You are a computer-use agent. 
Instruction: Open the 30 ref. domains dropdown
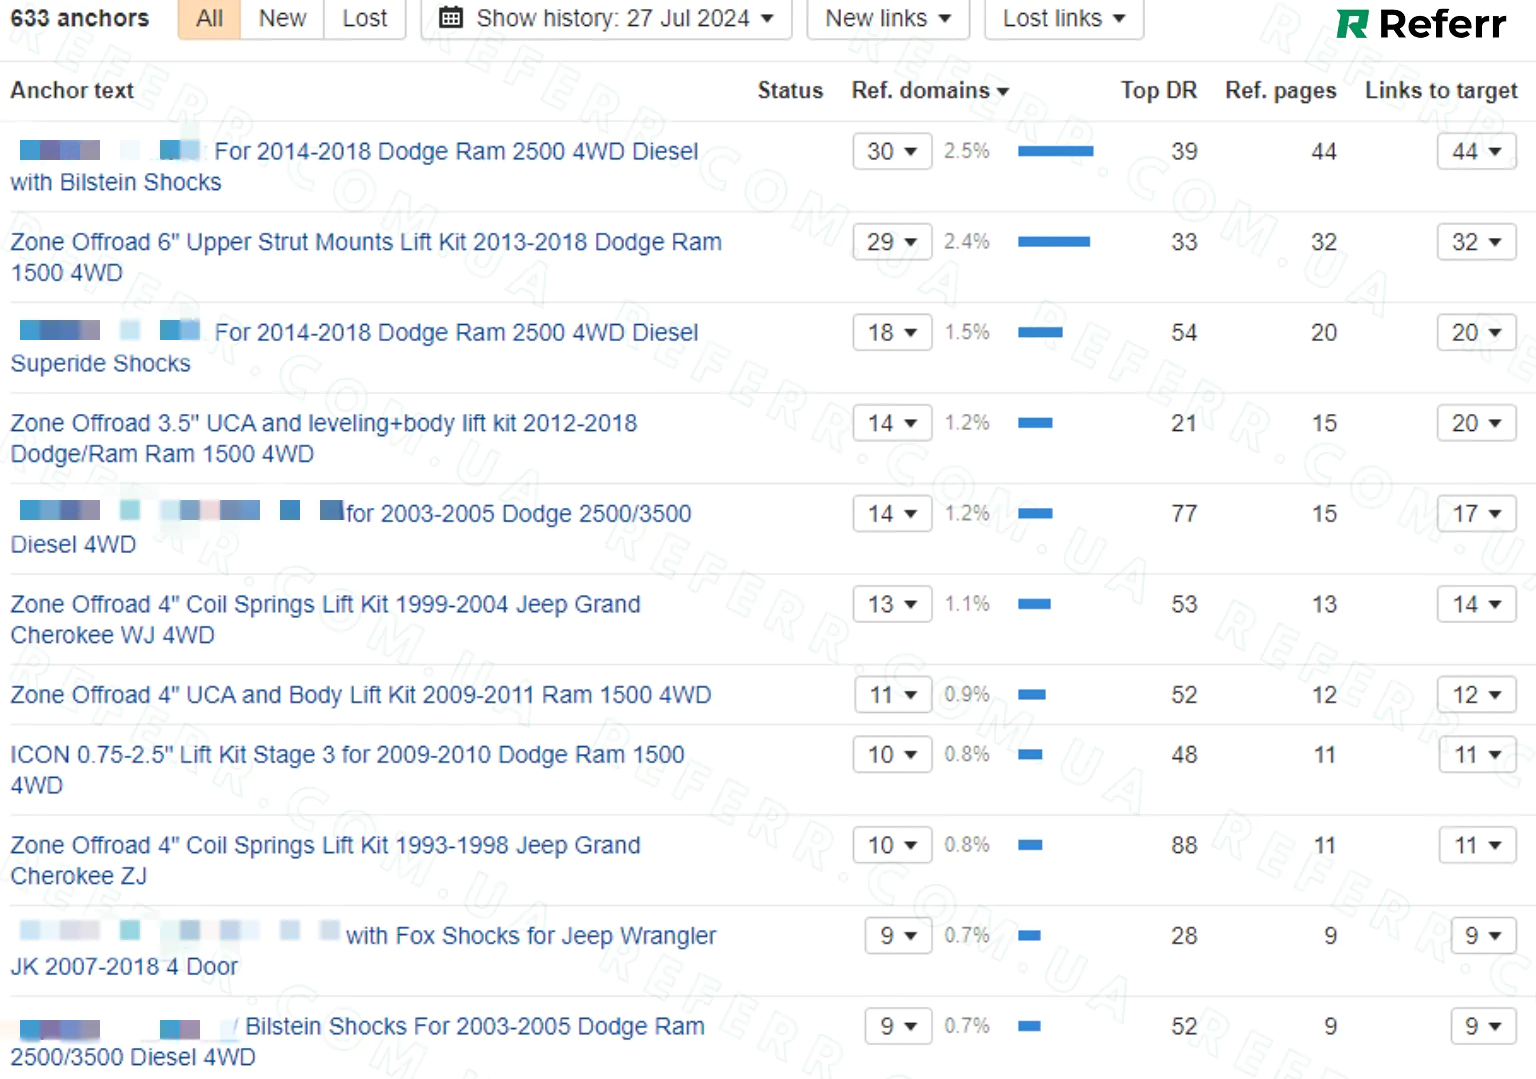click(891, 151)
